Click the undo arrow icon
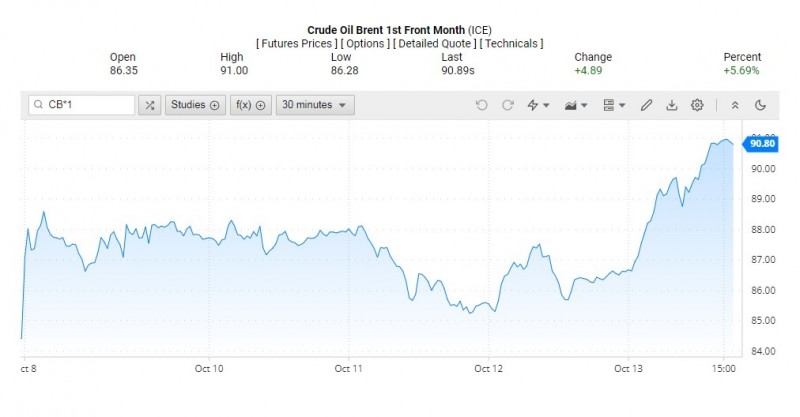Screen dimensions: 800x417 click(x=482, y=105)
